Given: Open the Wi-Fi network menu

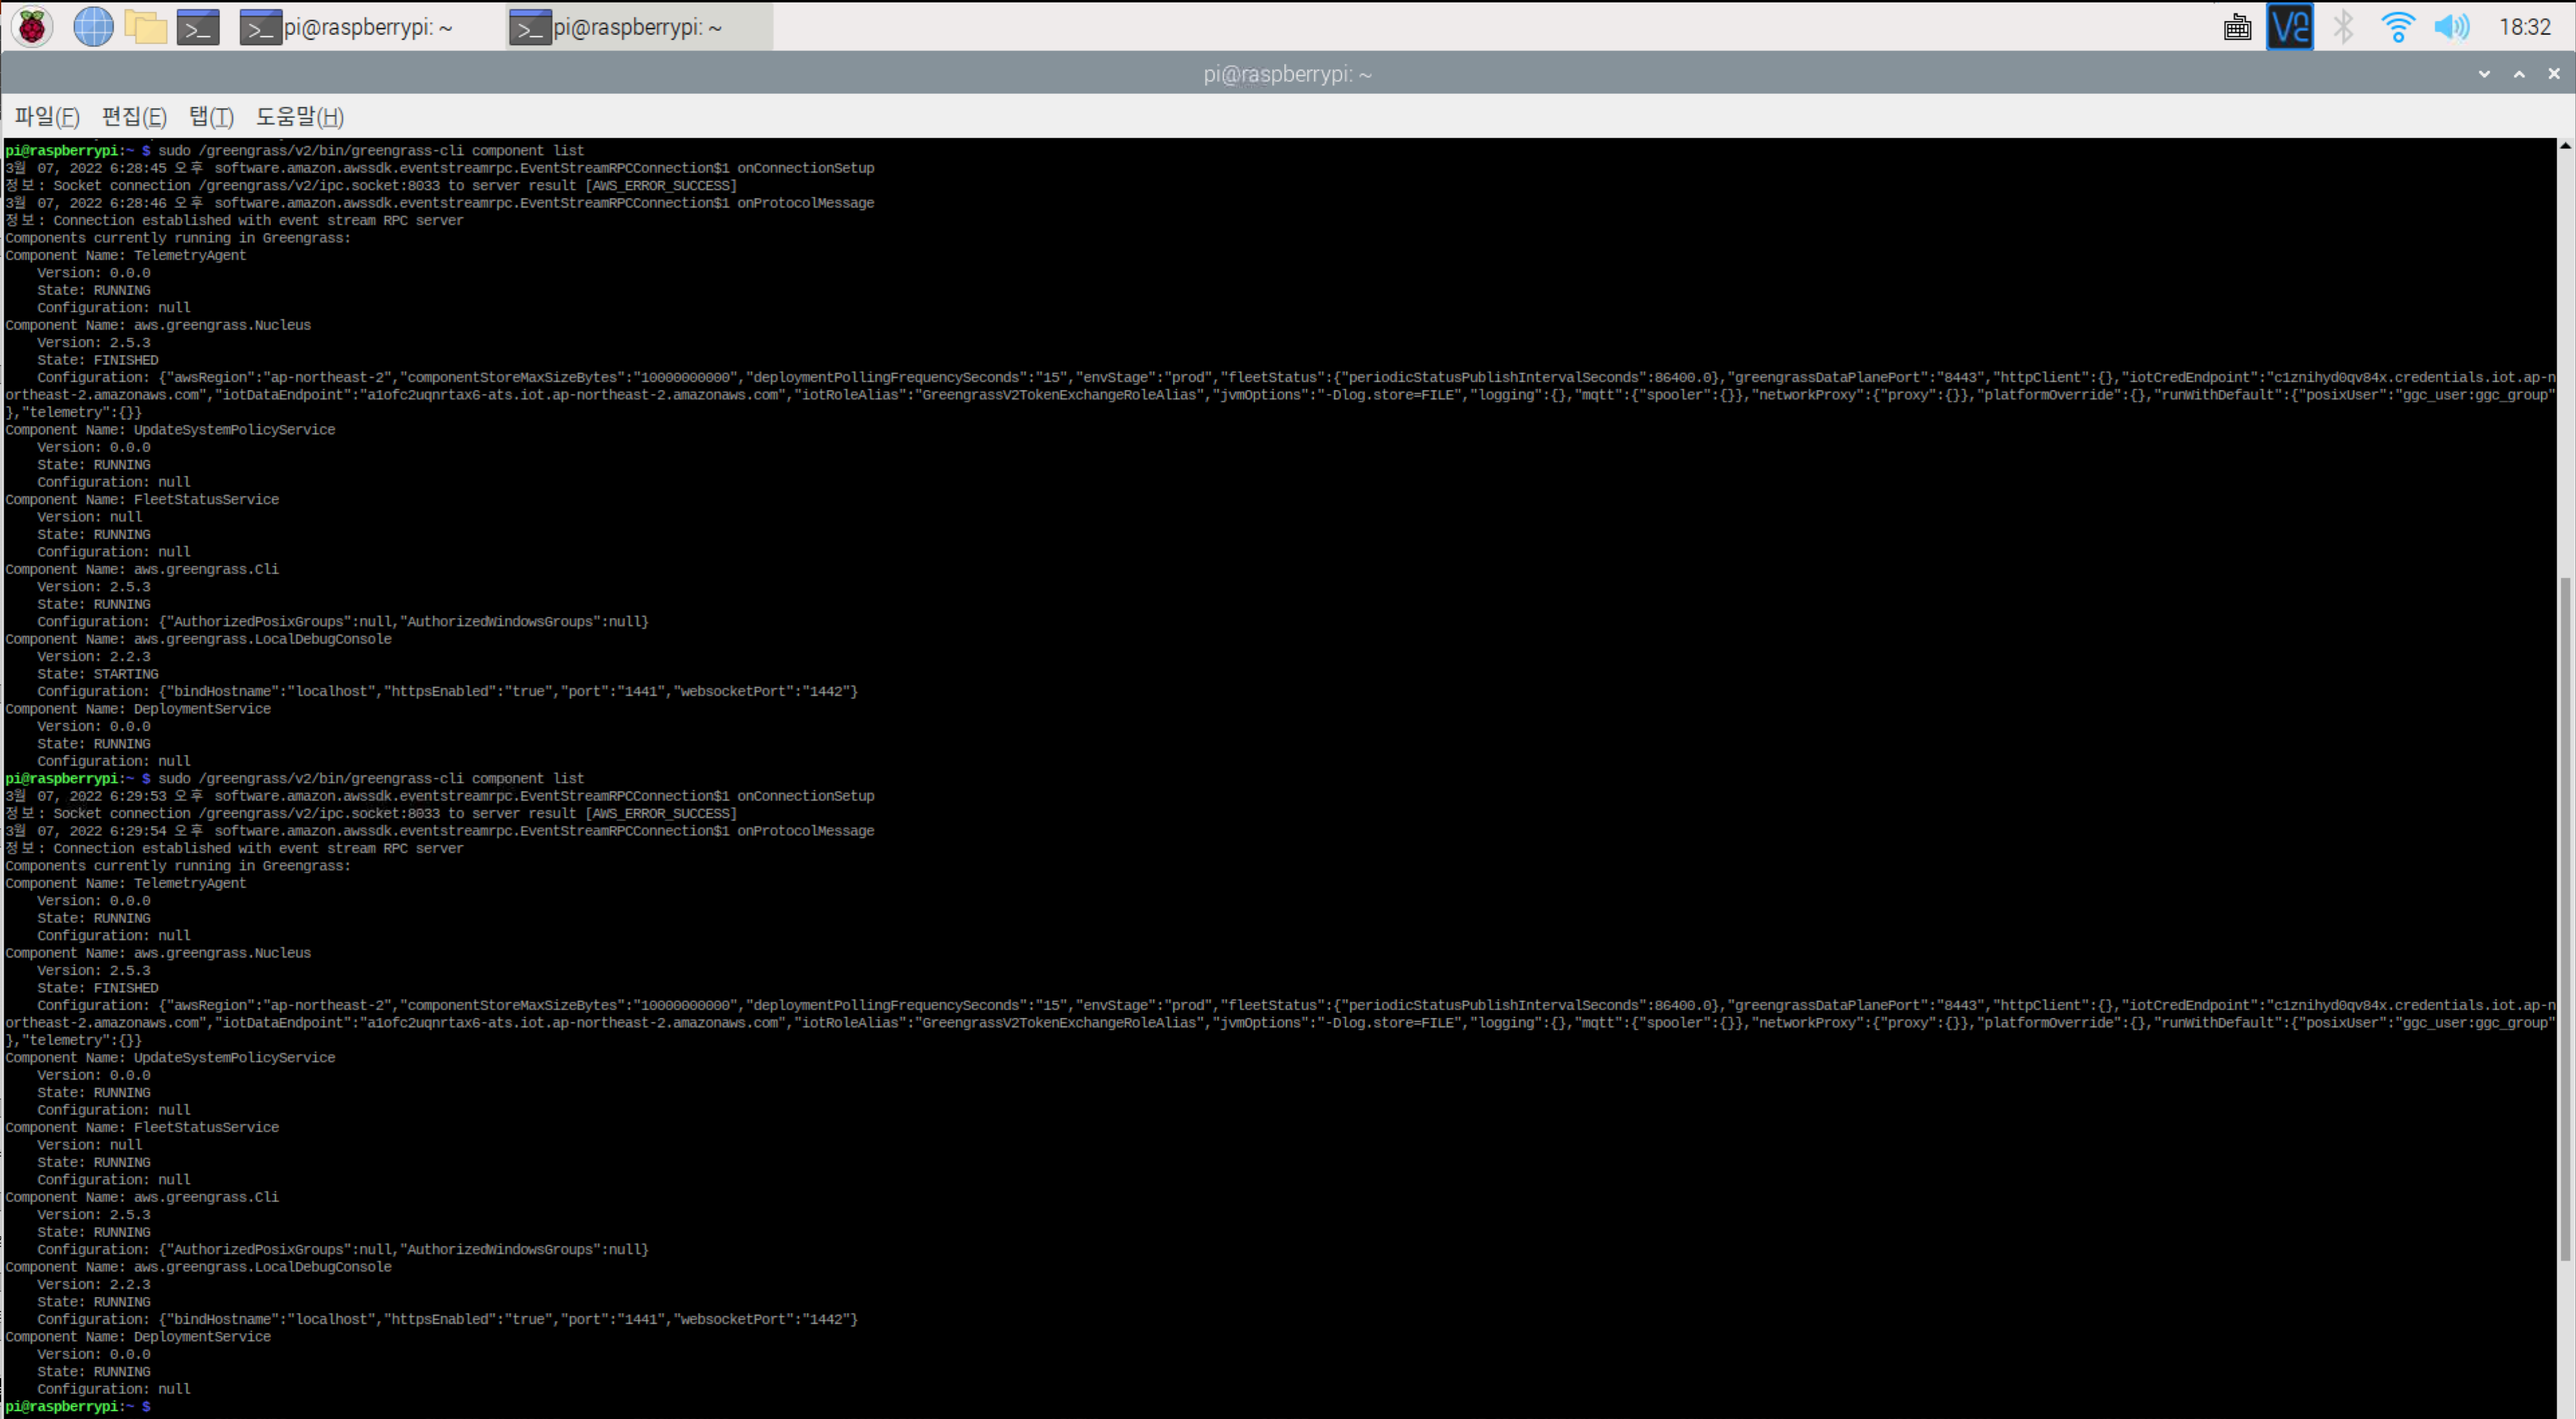Looking at the screenshot, I should point(2397,27).
